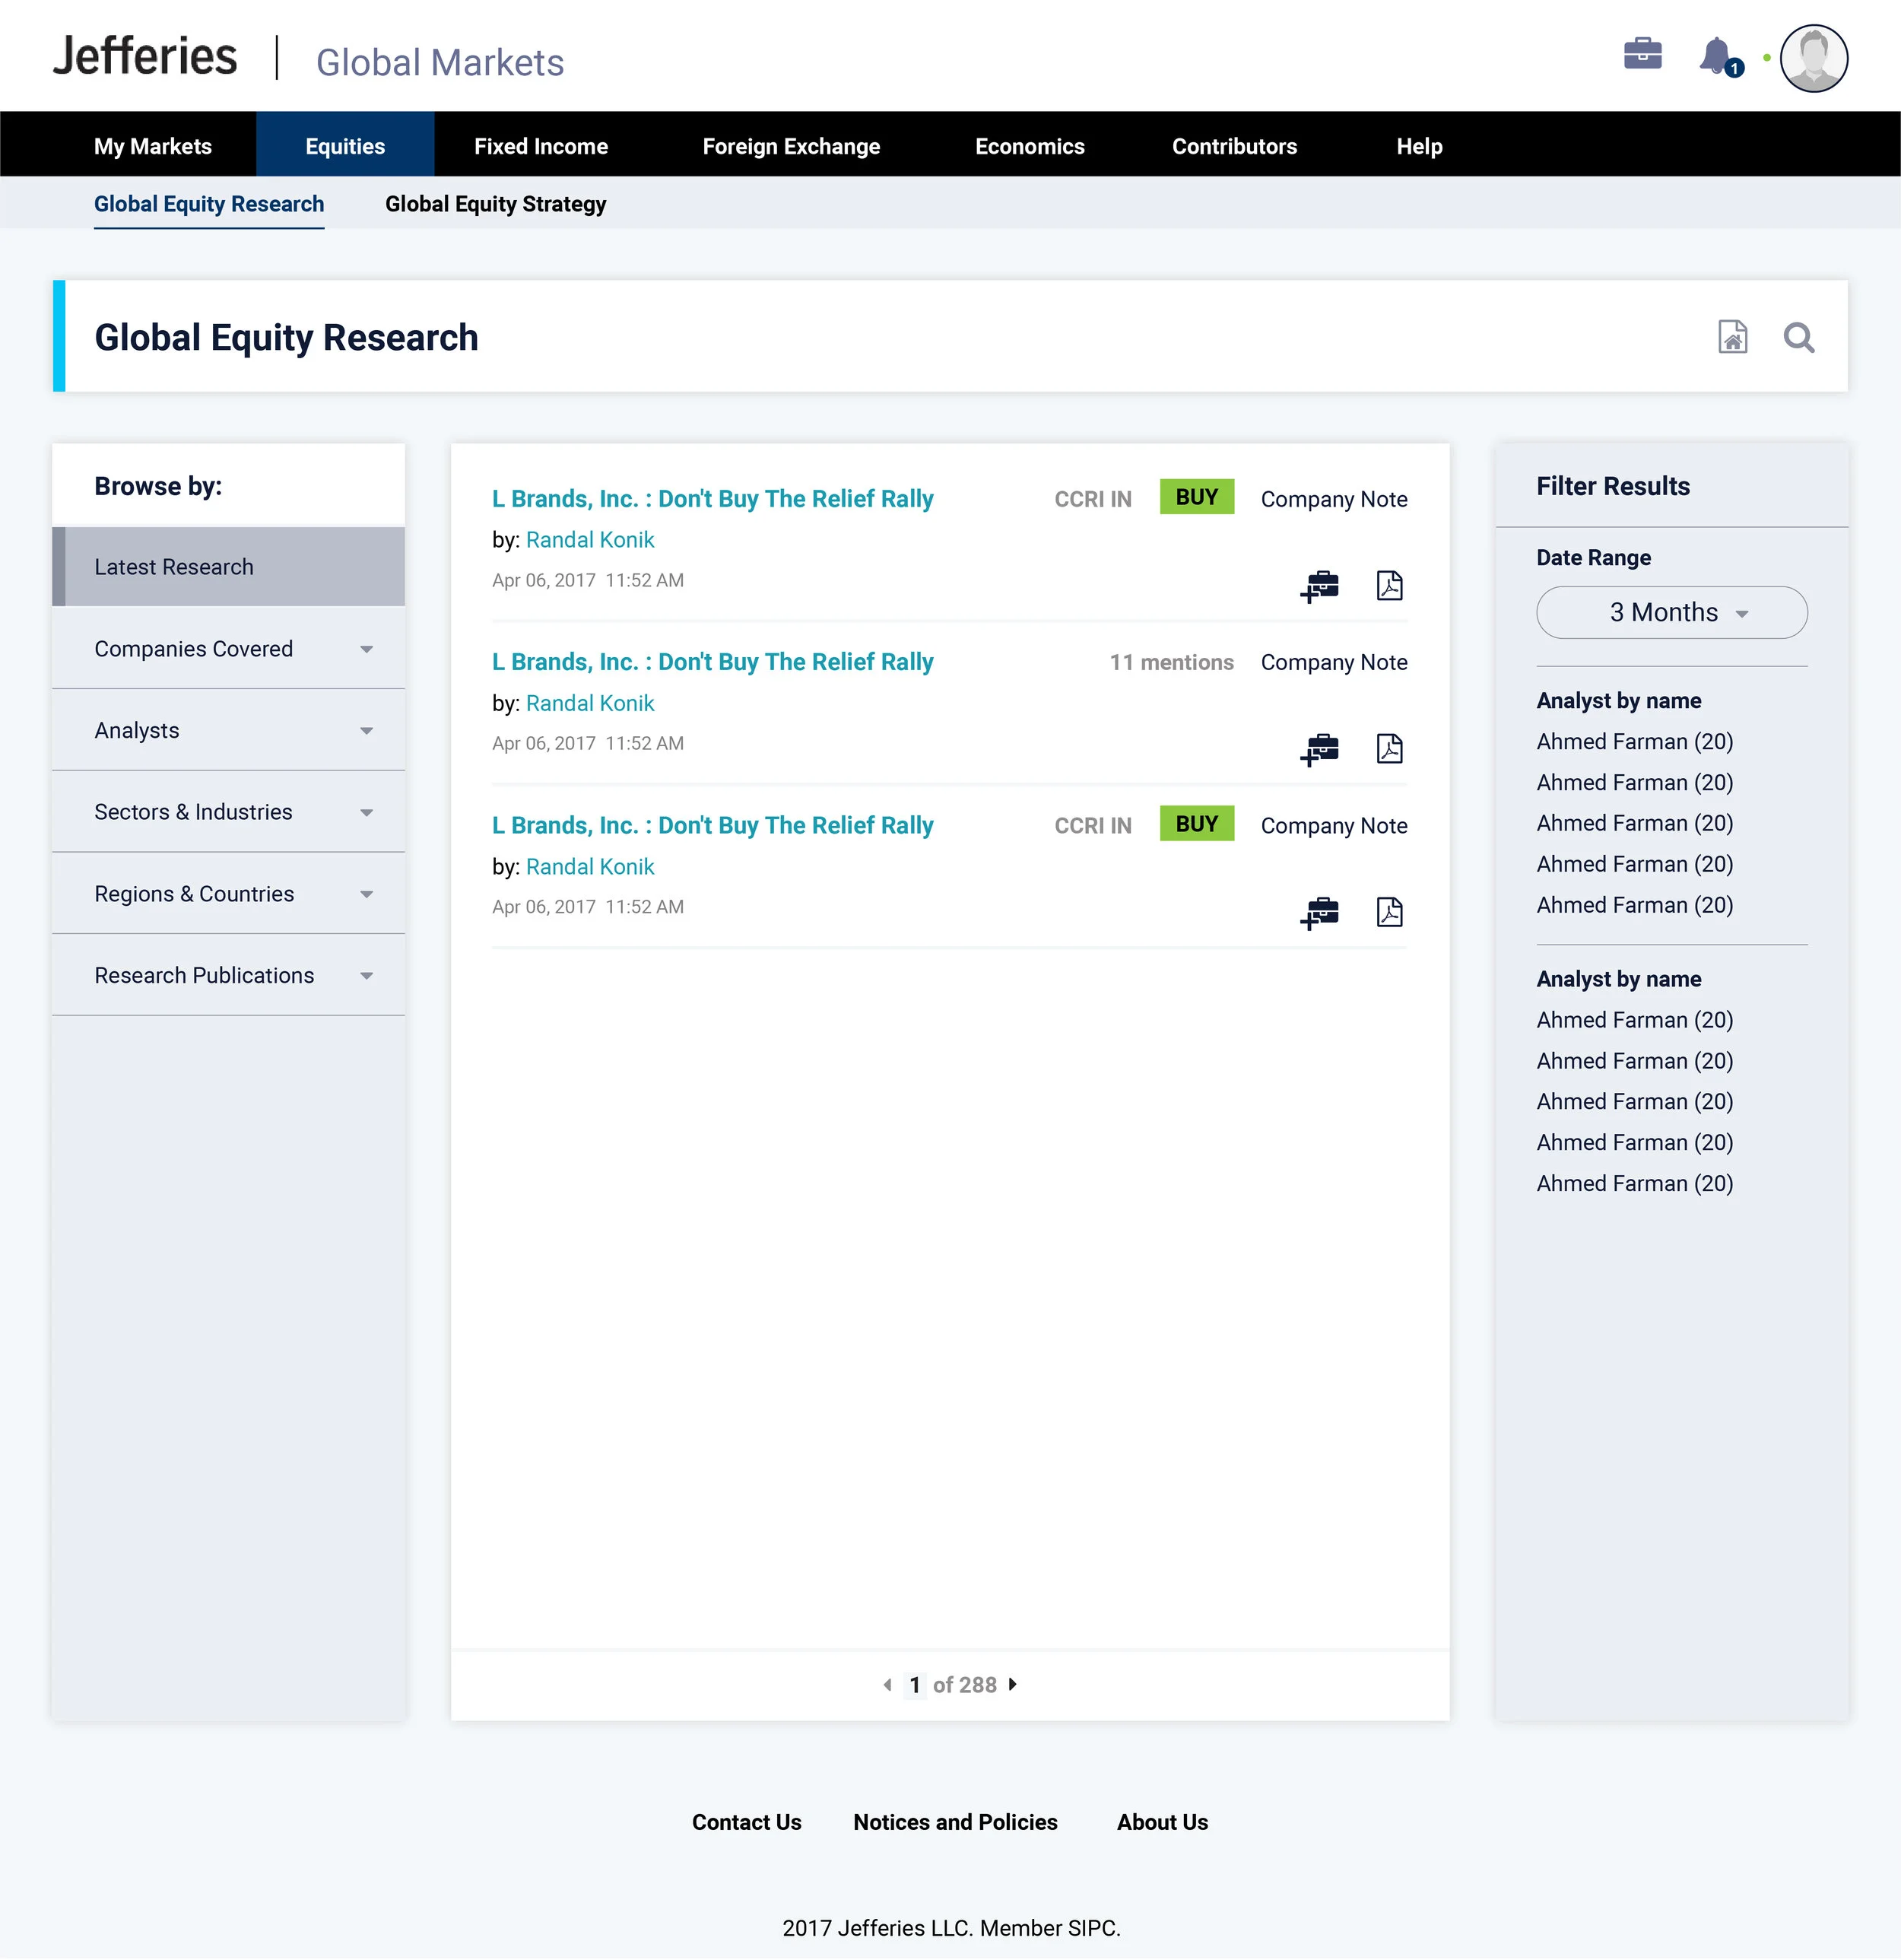
Task: Open PDF of first L Brands note
Action: pos(1389,585)
